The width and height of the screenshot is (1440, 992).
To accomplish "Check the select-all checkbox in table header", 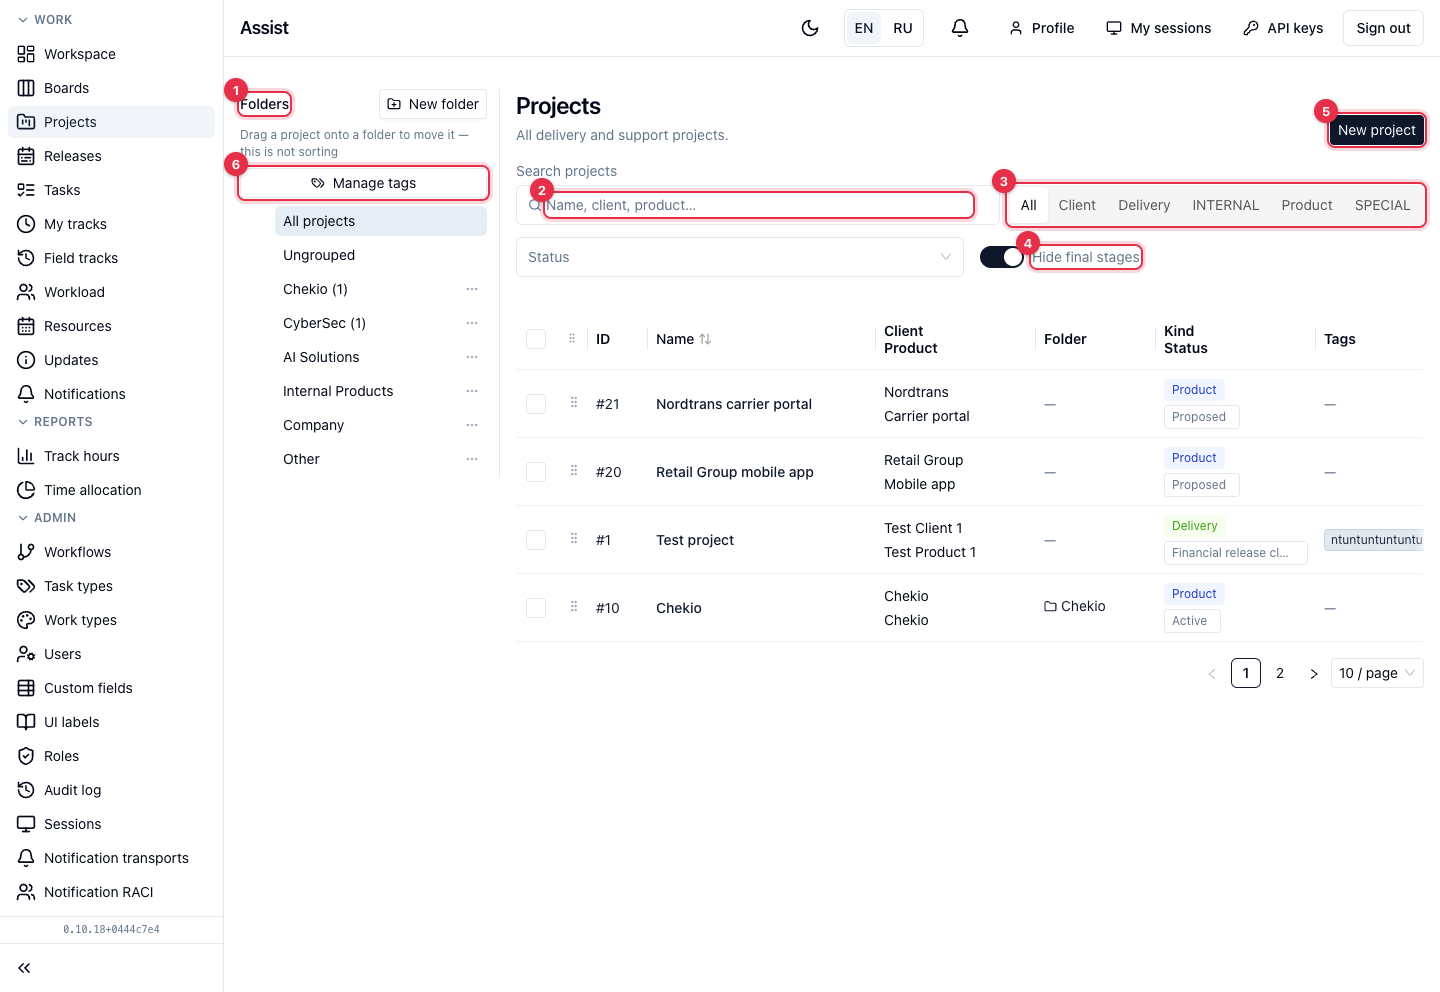I will click(x=536, y=339).
